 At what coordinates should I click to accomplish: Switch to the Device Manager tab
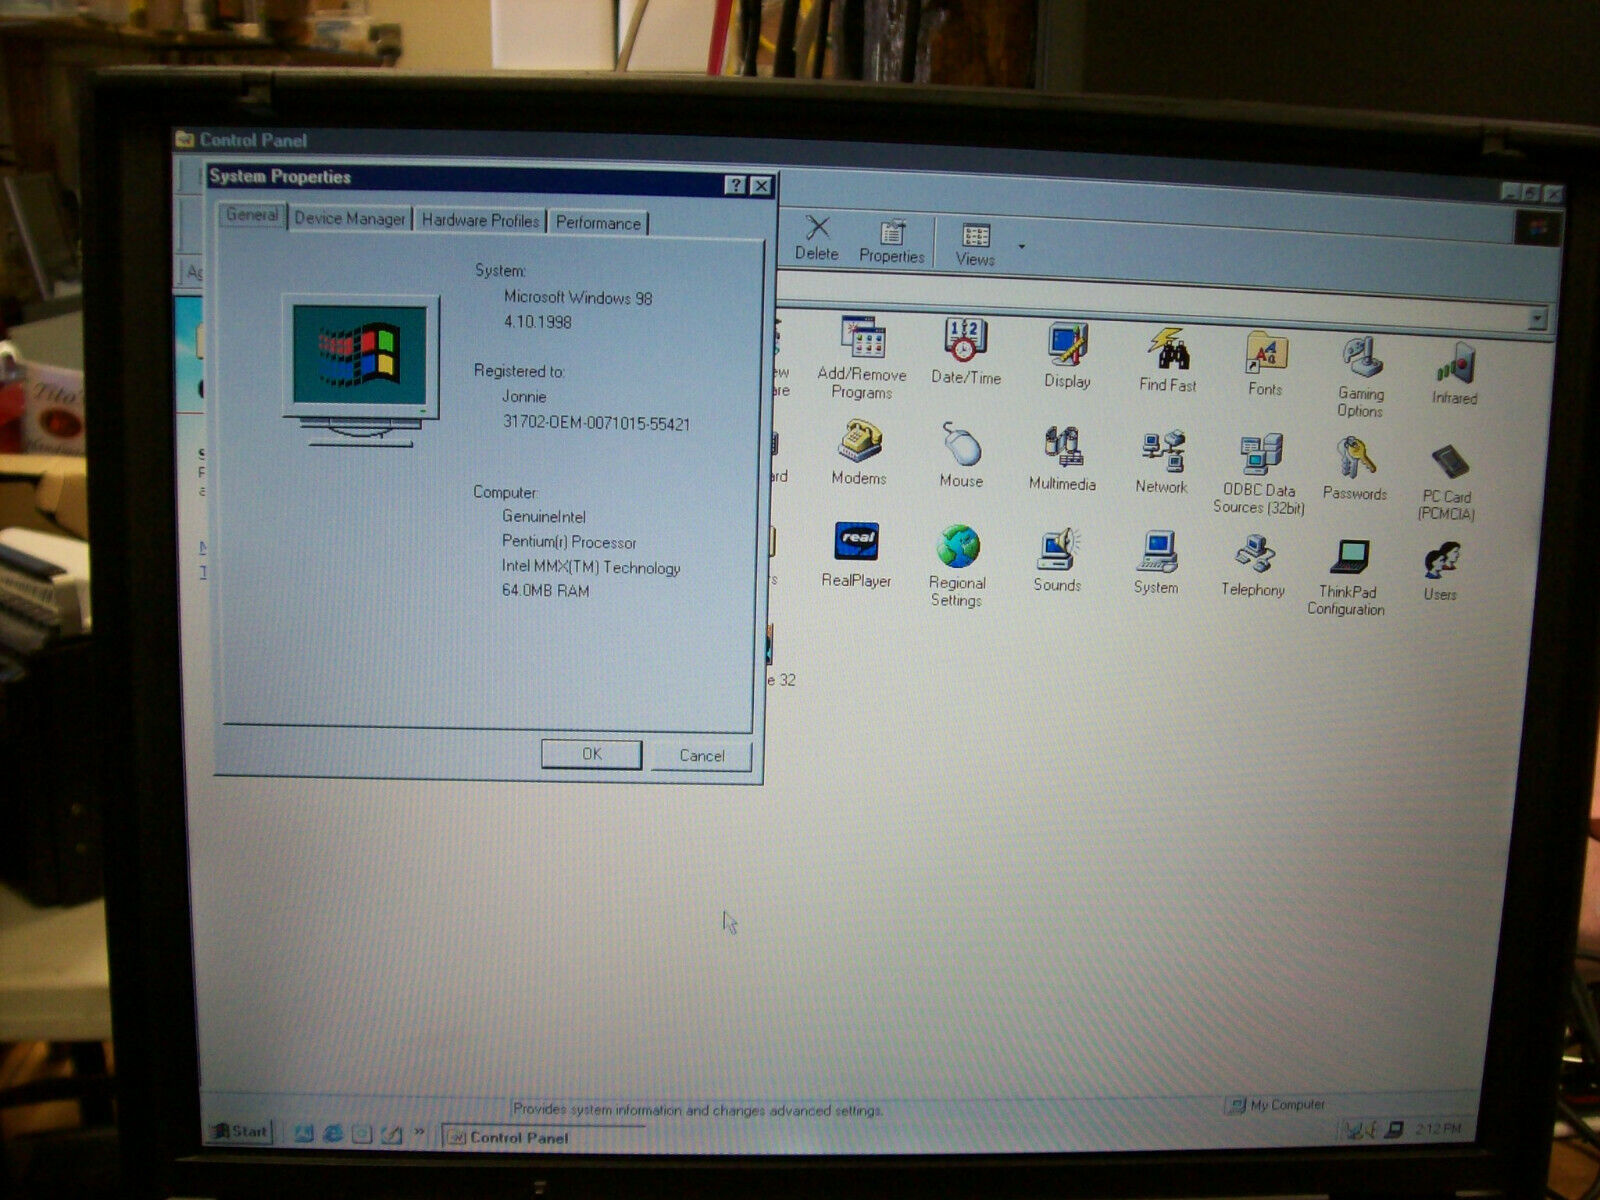(350, 218)
